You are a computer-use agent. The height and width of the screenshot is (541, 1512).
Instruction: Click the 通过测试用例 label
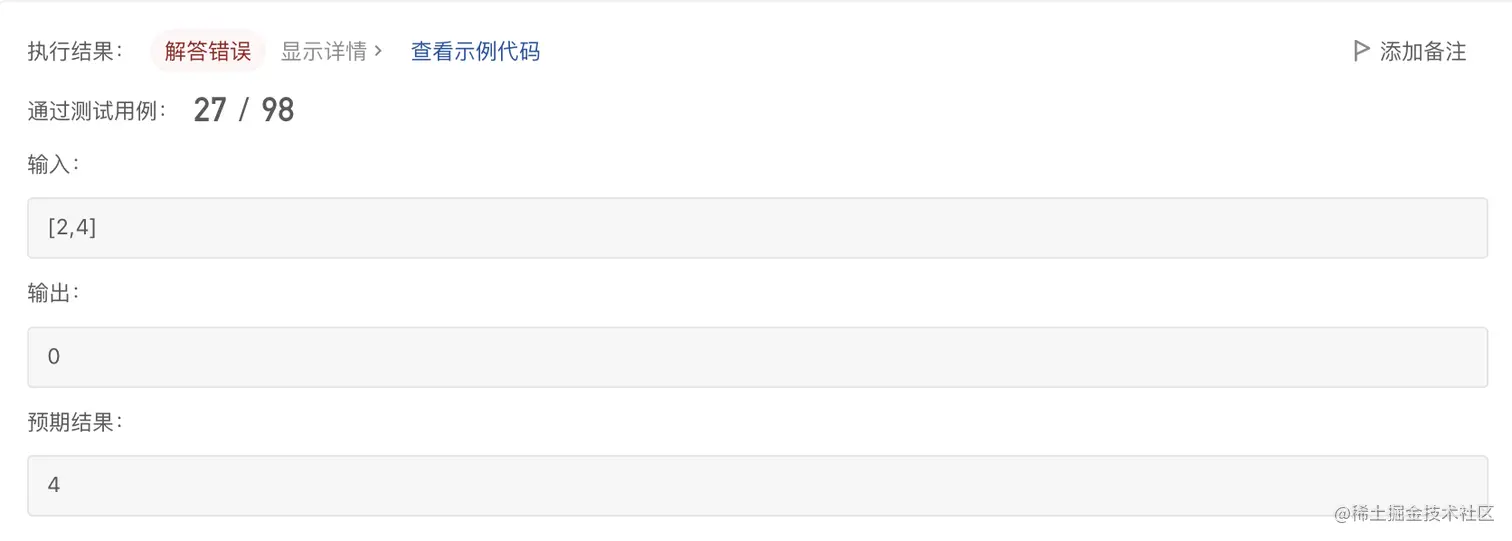[x=97, y=111]
